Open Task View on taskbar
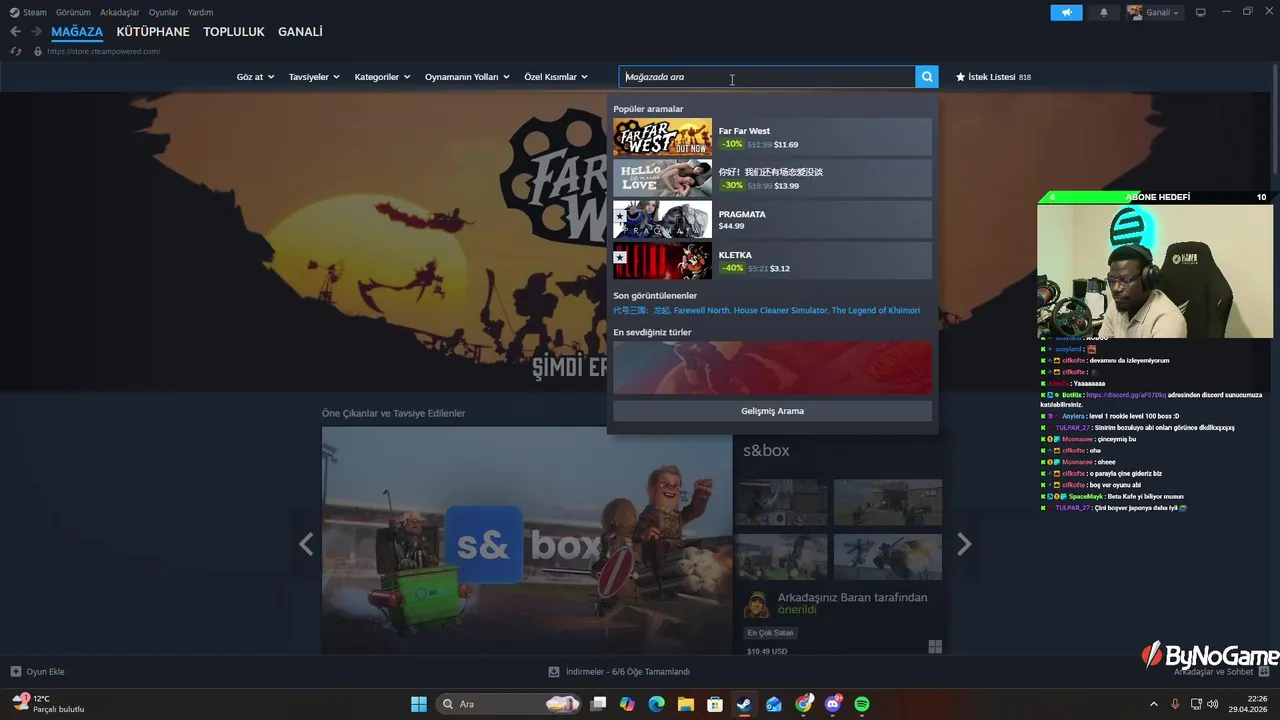The width and height of the screenshot is (1280, 720). pyautogui.click(x=598, y=704)
